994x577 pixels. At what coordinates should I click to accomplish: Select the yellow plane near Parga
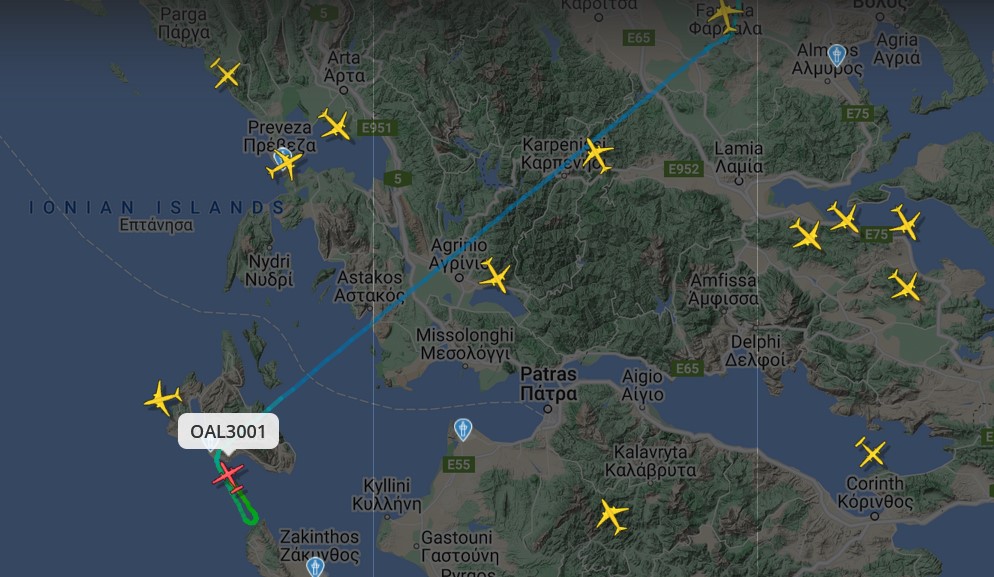tap(226, 74)
